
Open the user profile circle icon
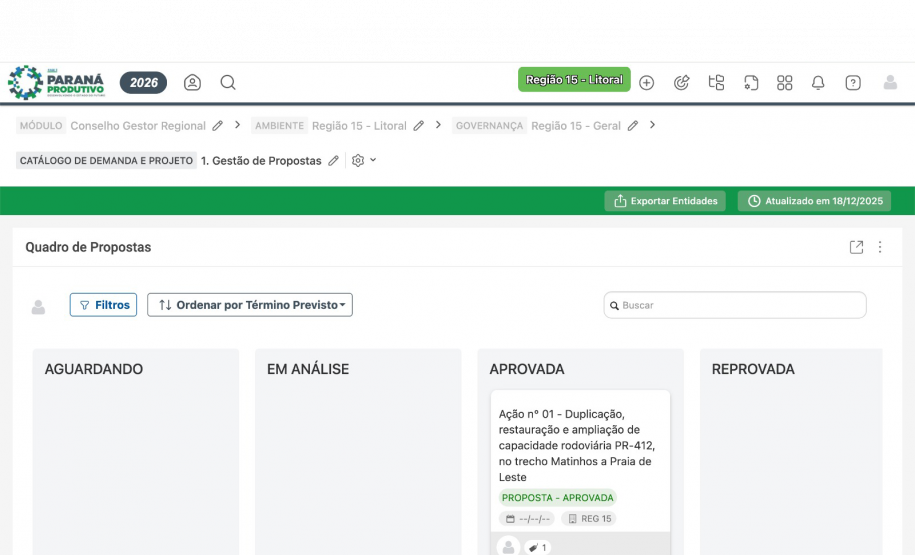pos(192,83)
